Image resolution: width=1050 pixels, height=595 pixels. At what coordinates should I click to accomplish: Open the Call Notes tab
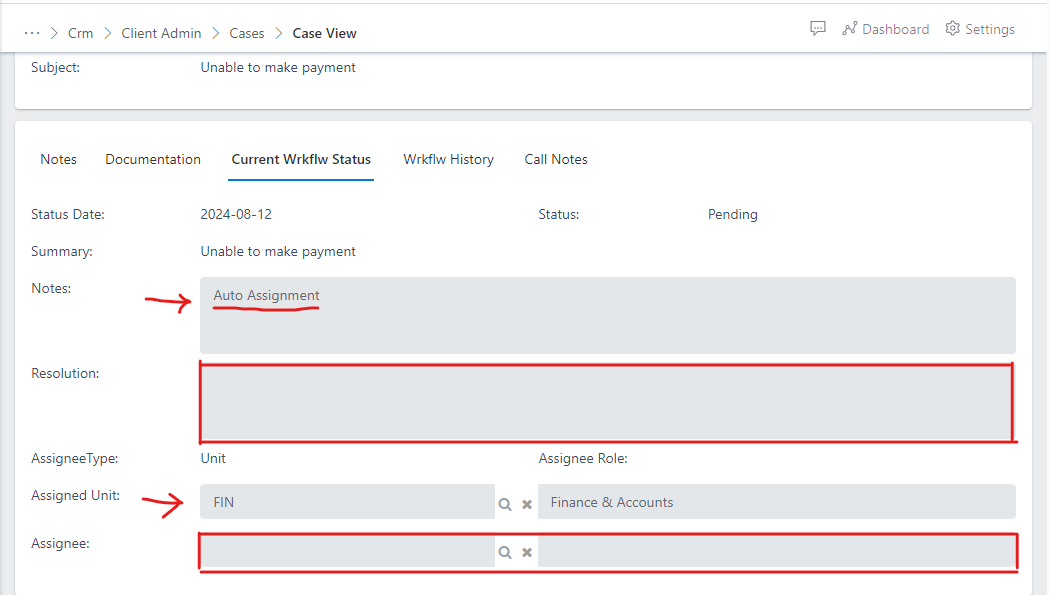coord(556,159)
